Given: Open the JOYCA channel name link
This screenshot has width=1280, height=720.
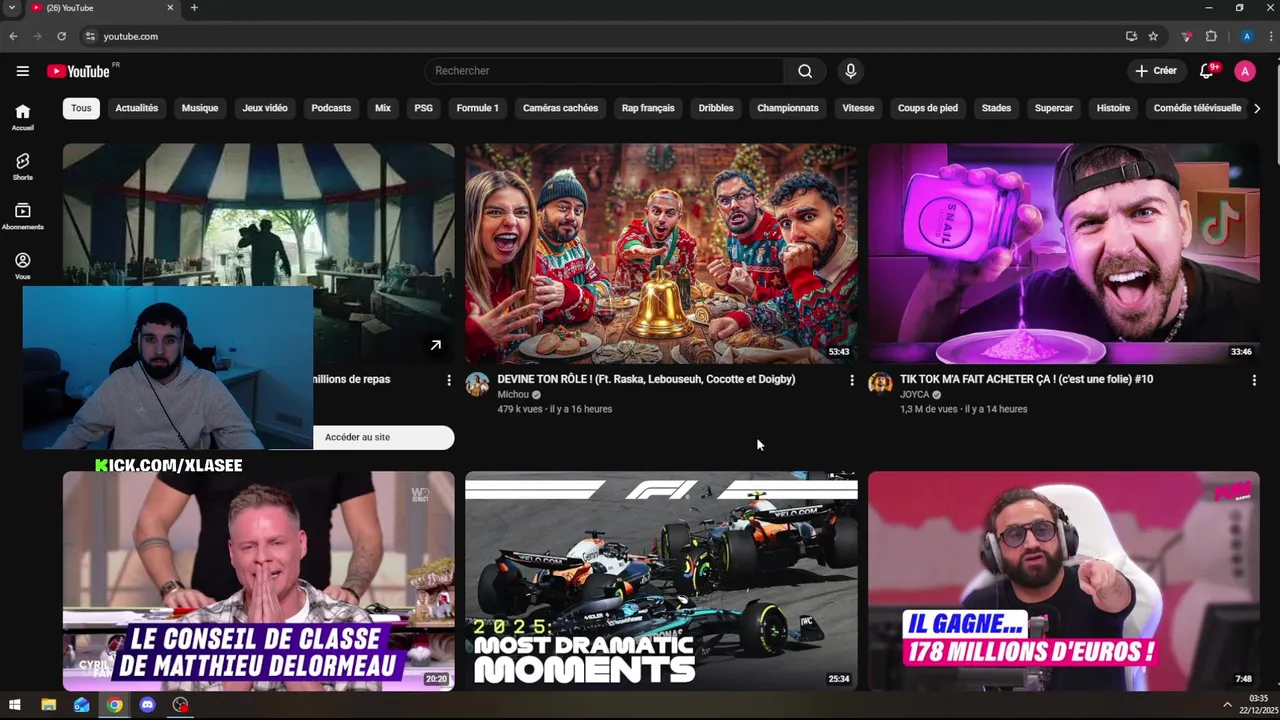Looking at the screenshot, I should [915, 395].
